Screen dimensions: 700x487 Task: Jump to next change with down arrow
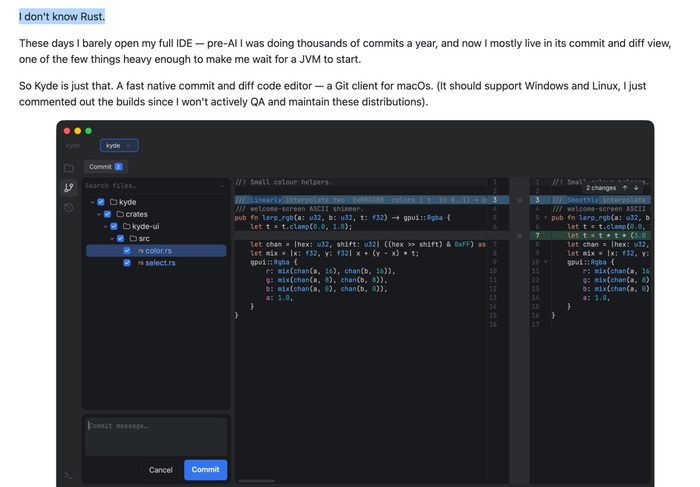636,188
